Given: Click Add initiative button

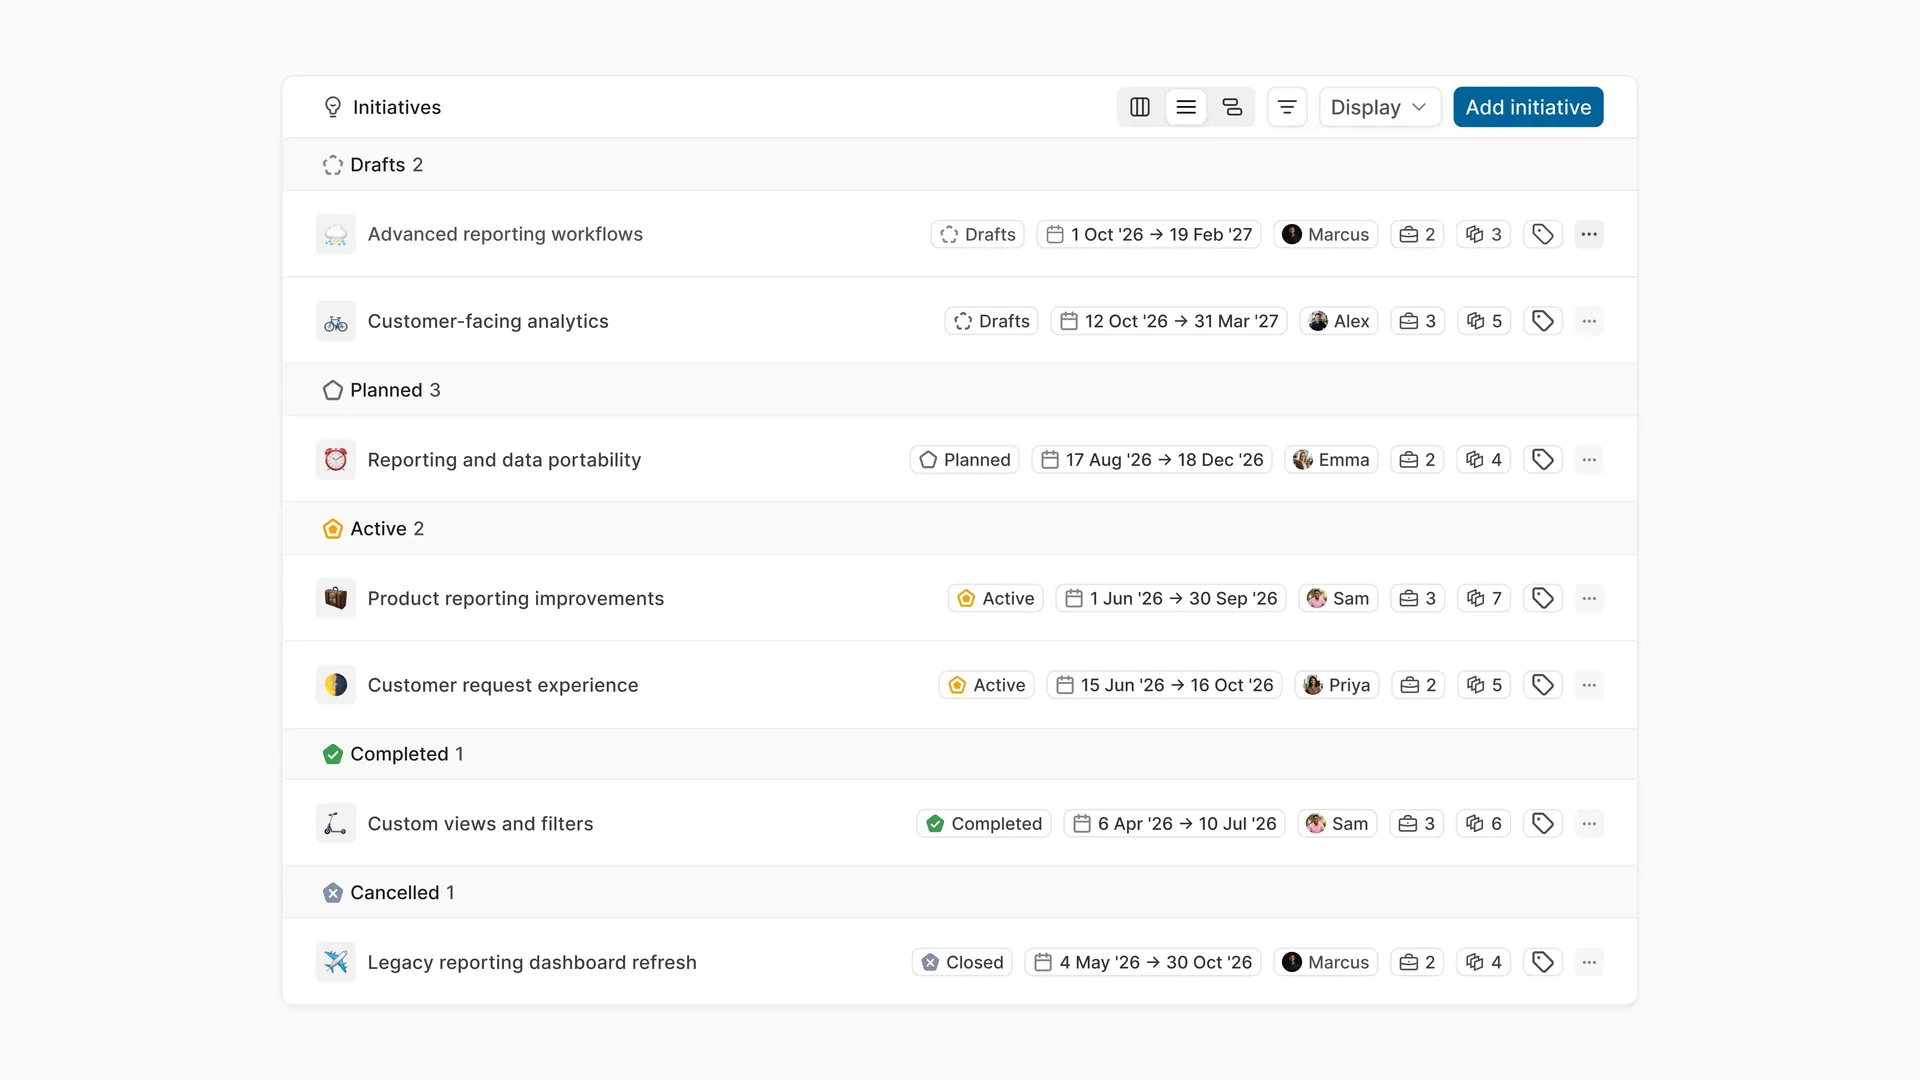Looking at the screenshot, I should (1528, 107).
